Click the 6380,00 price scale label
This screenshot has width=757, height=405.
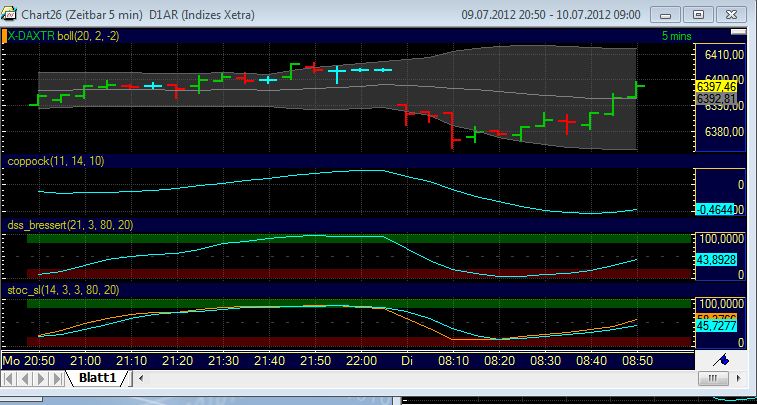pos(724,131)
